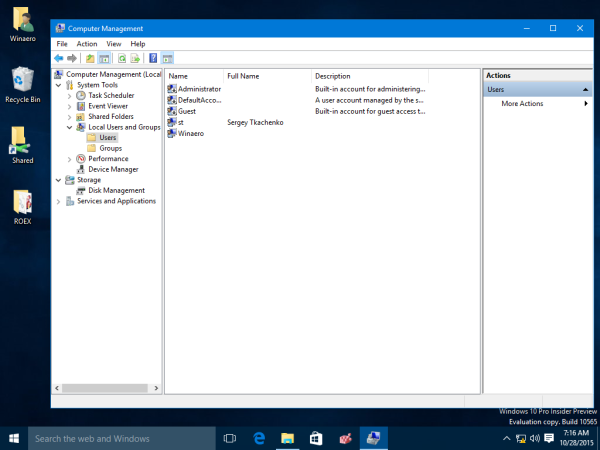
Task: Click the Back arrow toolbar icon
Action: (x=59, y=58)
